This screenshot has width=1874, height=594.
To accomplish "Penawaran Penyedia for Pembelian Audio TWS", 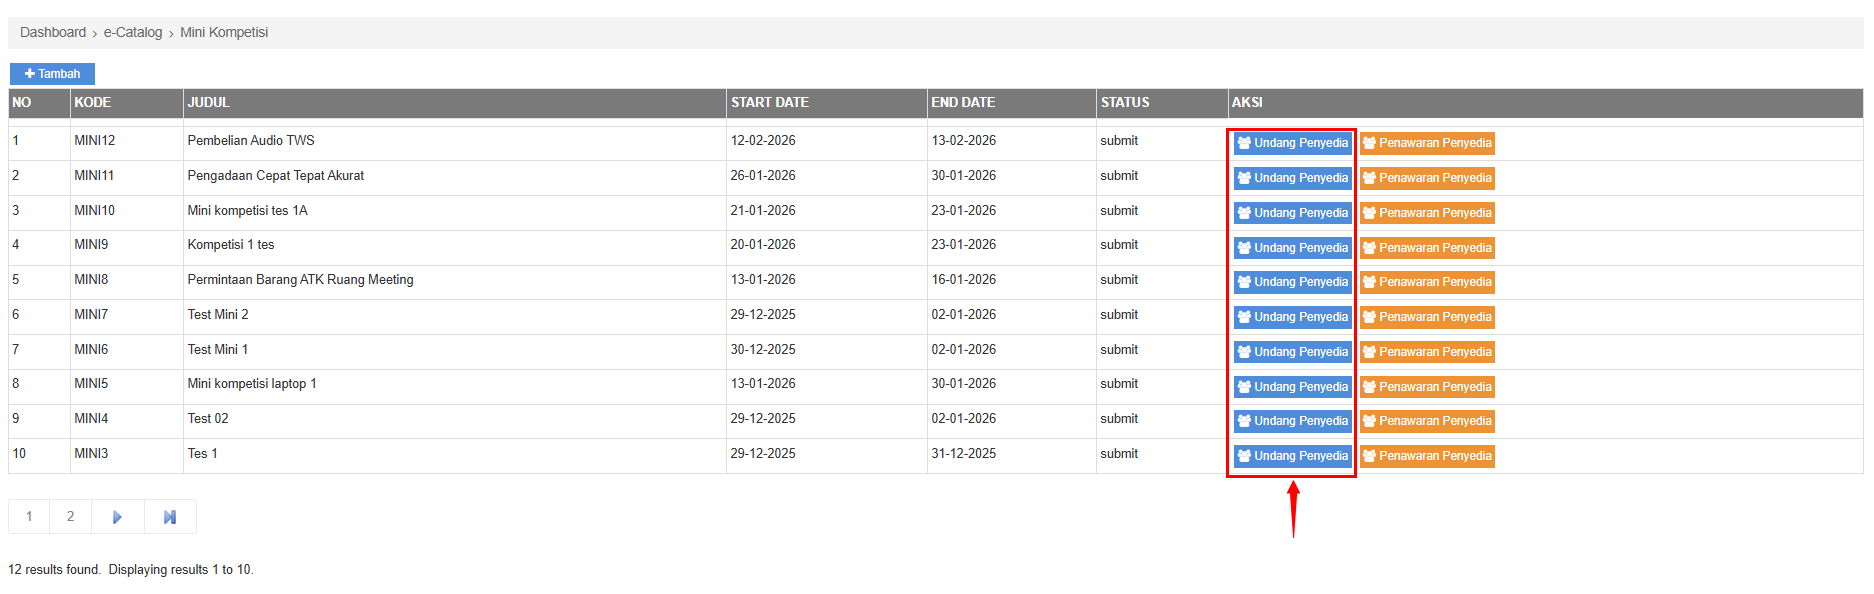I will pyautogui.click(x=1427, y=143).
